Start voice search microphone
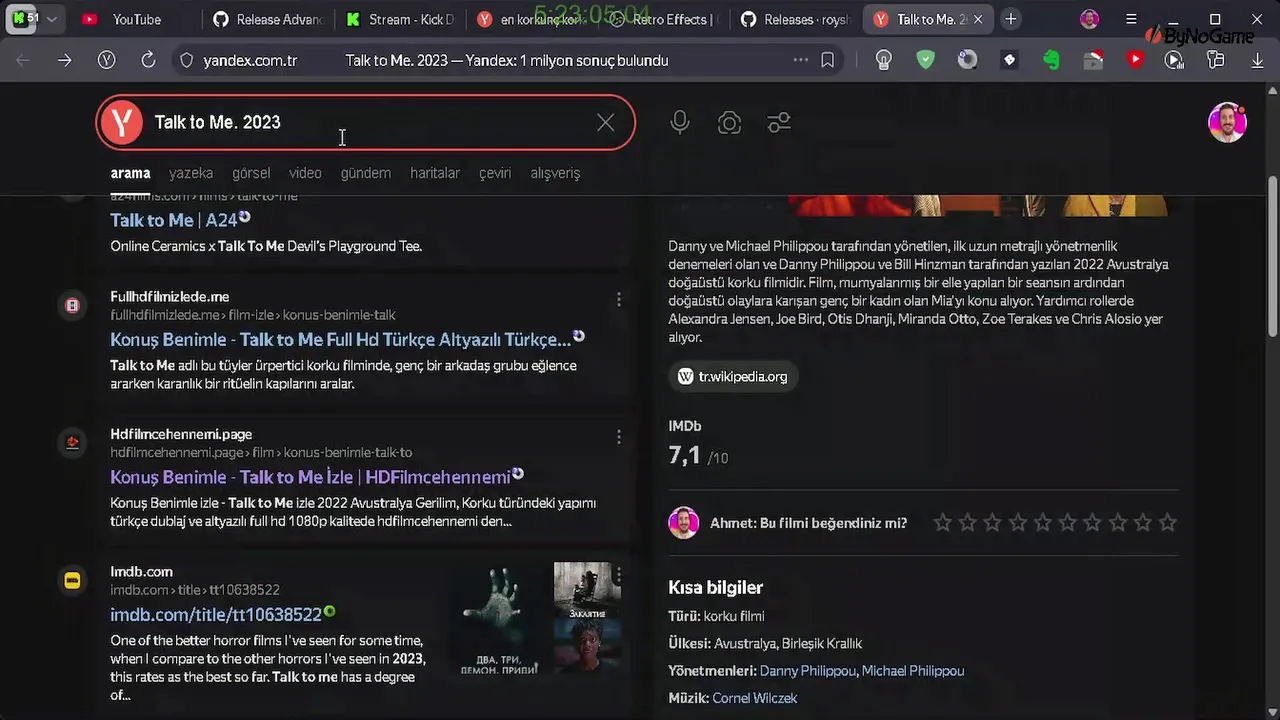This screenshot has width=1280, height=720. point(680,123)
